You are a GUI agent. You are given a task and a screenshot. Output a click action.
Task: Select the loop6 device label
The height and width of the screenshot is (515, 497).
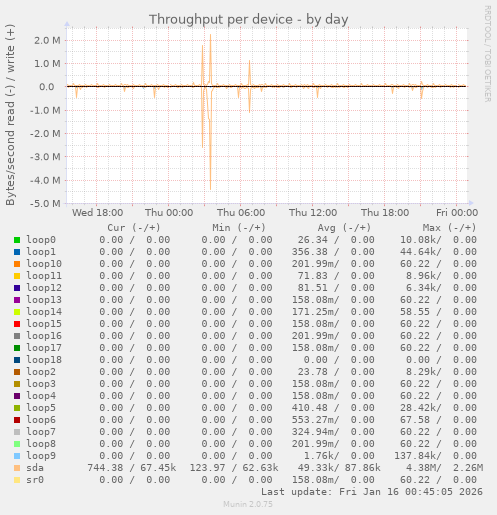click(41, 420)
